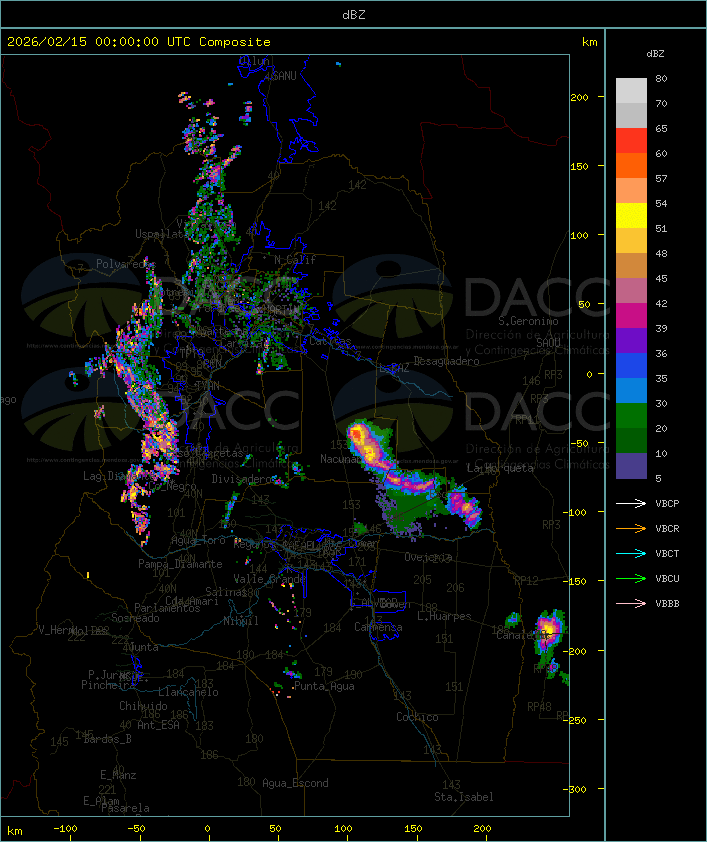Click the Punta_Agua place label
This screenshot has height=842, width=707.
[324, 686]
